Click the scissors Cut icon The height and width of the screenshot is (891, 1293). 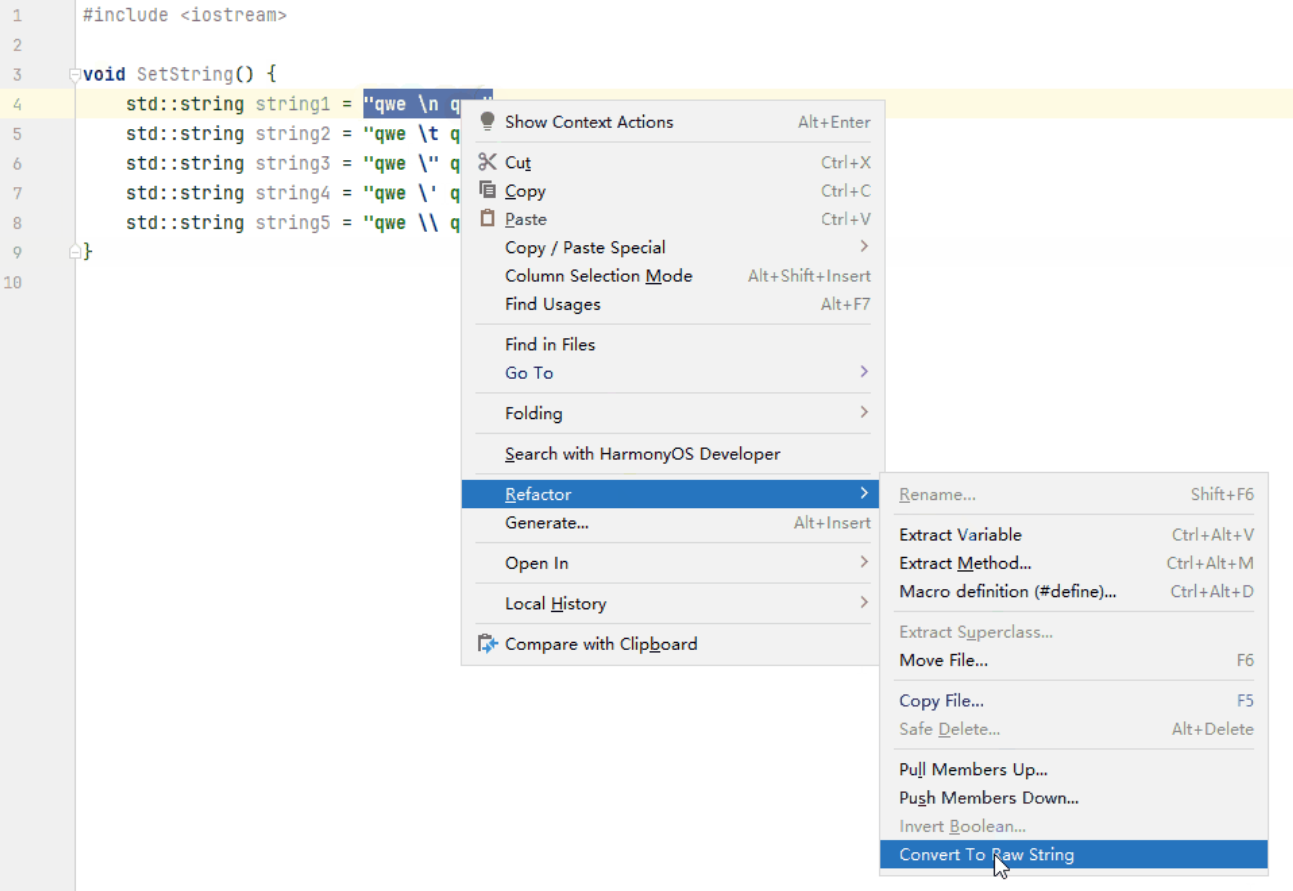488,162
